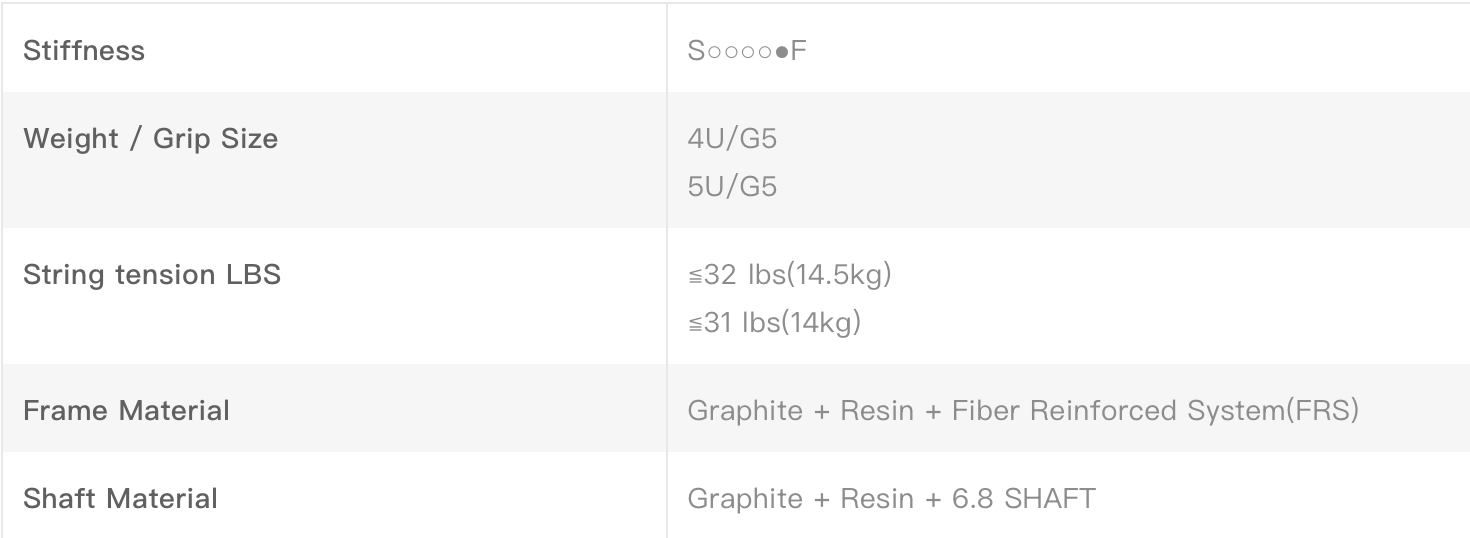Click the 4U/G5 weight value

coord(732,139)
